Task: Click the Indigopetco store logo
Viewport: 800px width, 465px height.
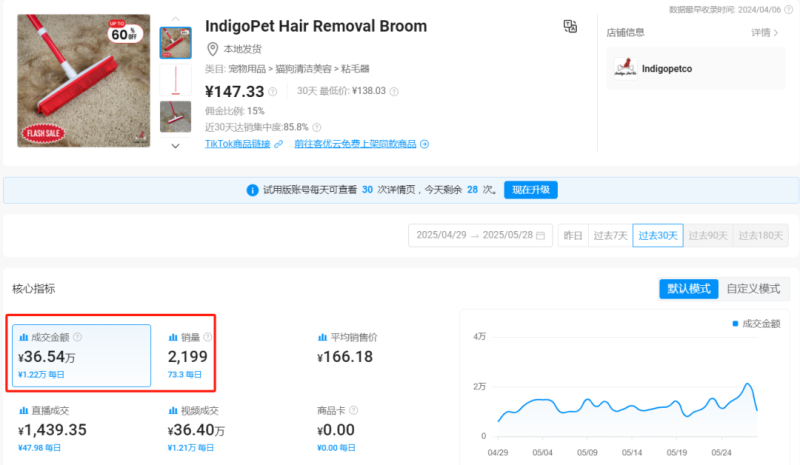Action: [623, 68]
